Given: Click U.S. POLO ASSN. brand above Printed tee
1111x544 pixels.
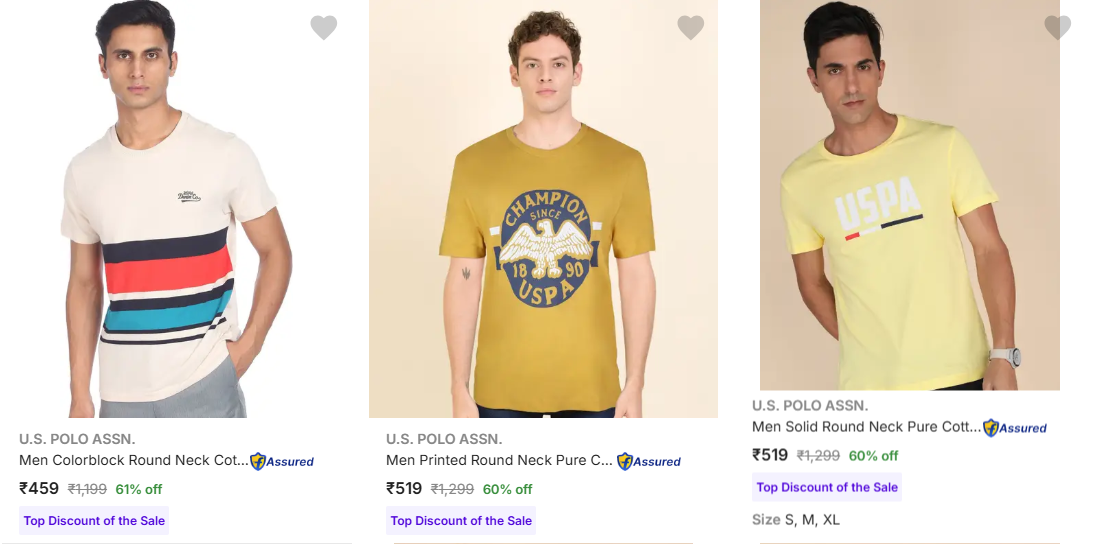Looking at the screenshot, I should [x=444, y=439].
